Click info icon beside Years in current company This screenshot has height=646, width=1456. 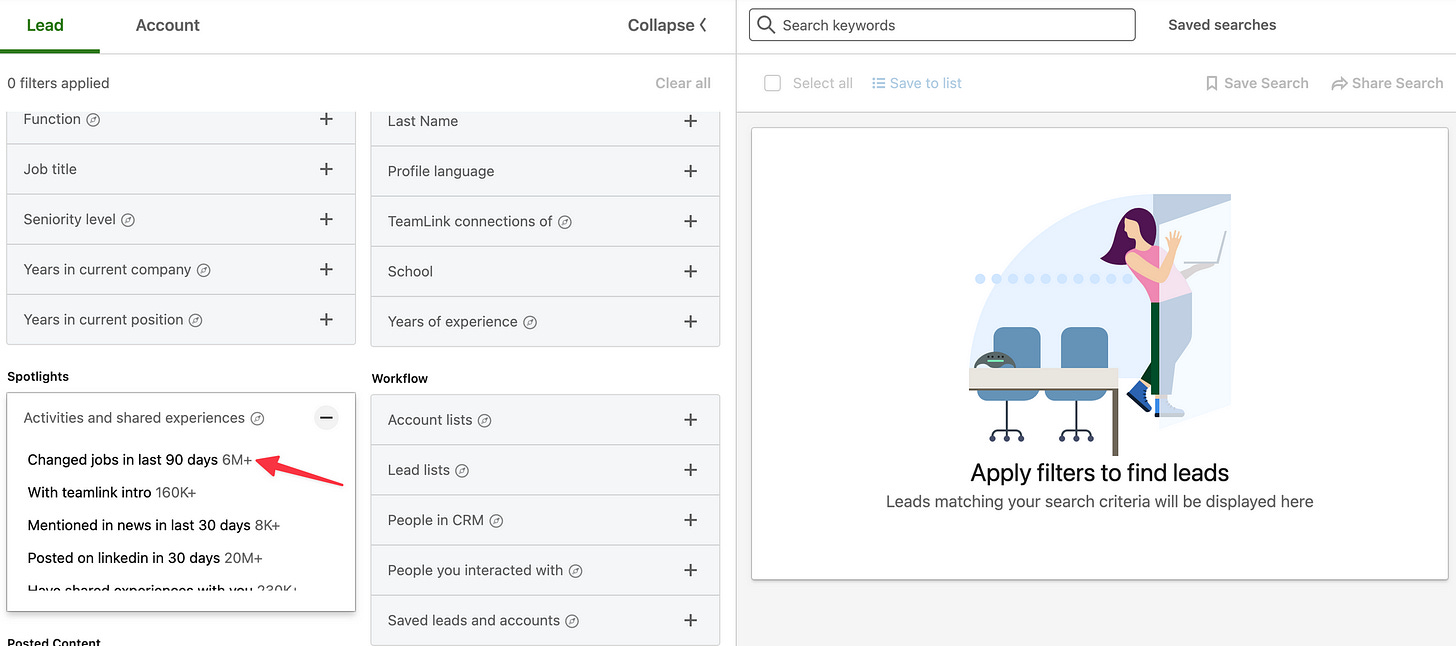point(204,270)
